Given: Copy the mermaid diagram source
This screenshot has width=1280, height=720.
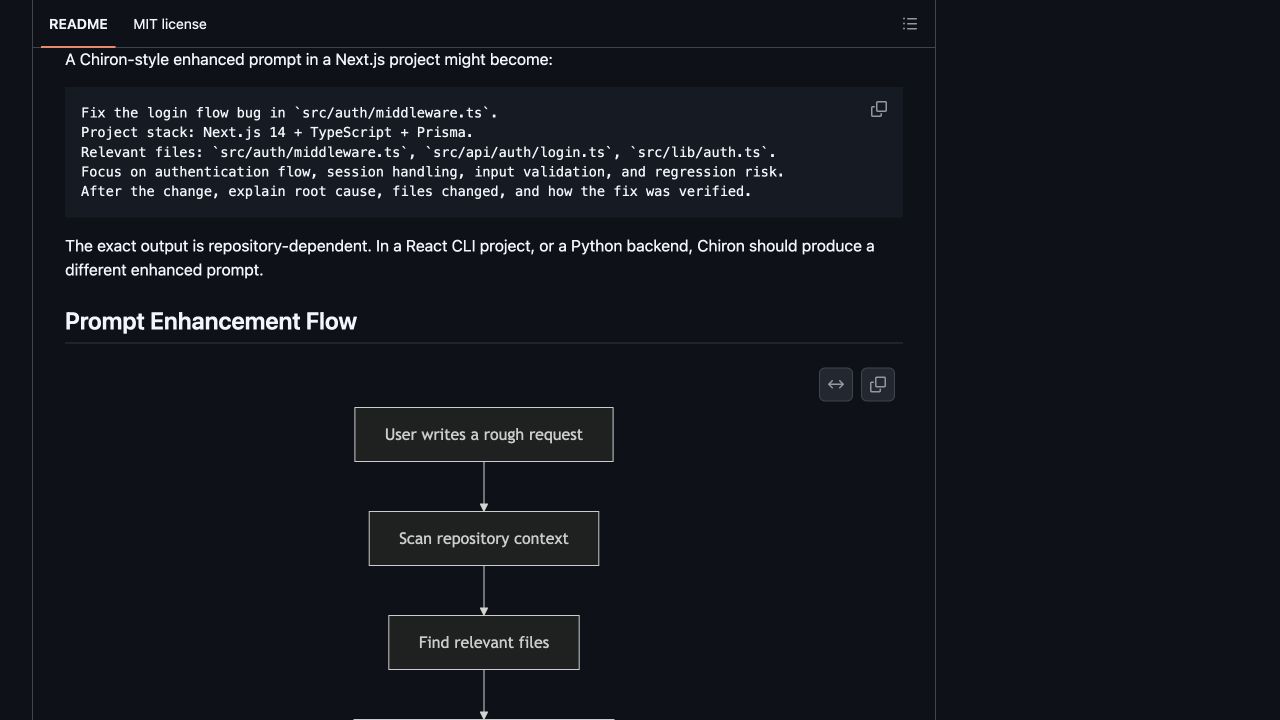Looking at the screenshot, I should point(878,384).
